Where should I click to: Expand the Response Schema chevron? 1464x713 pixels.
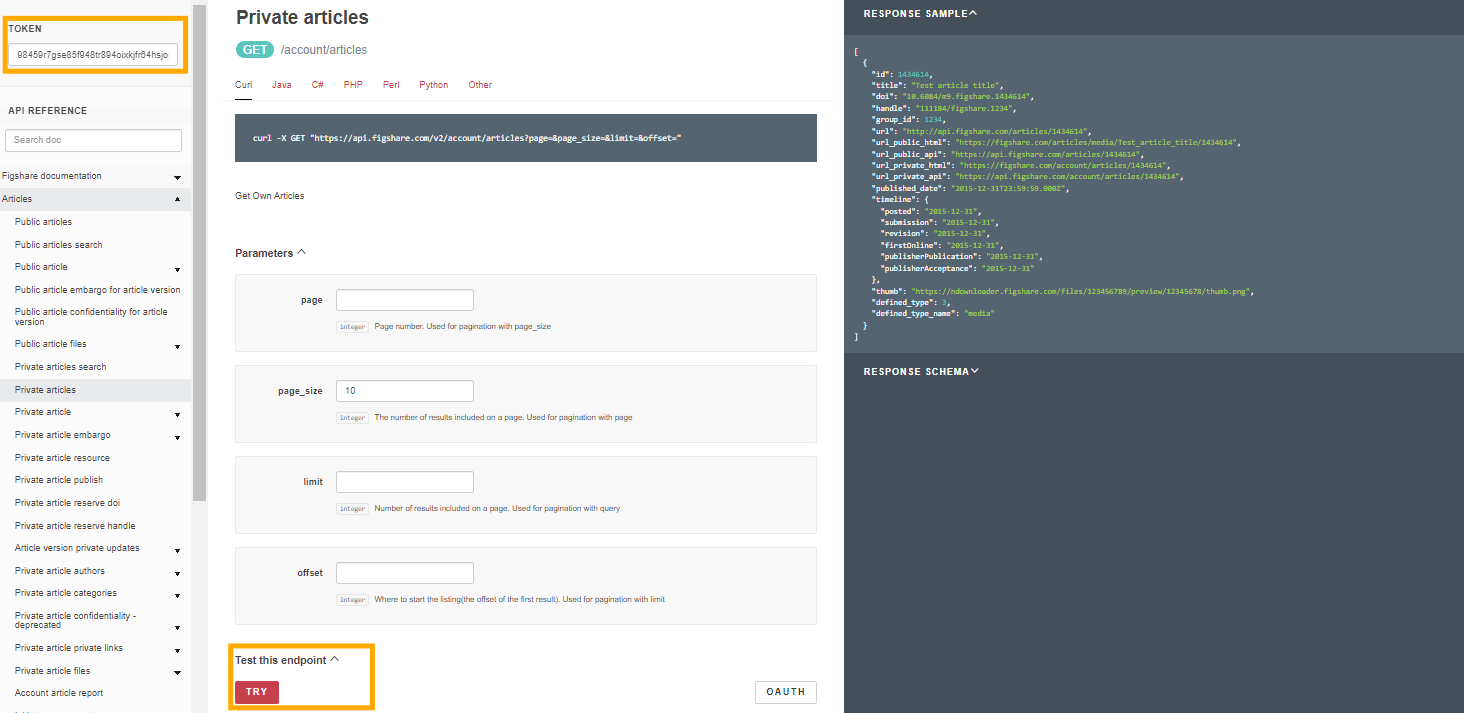[975, 371]
